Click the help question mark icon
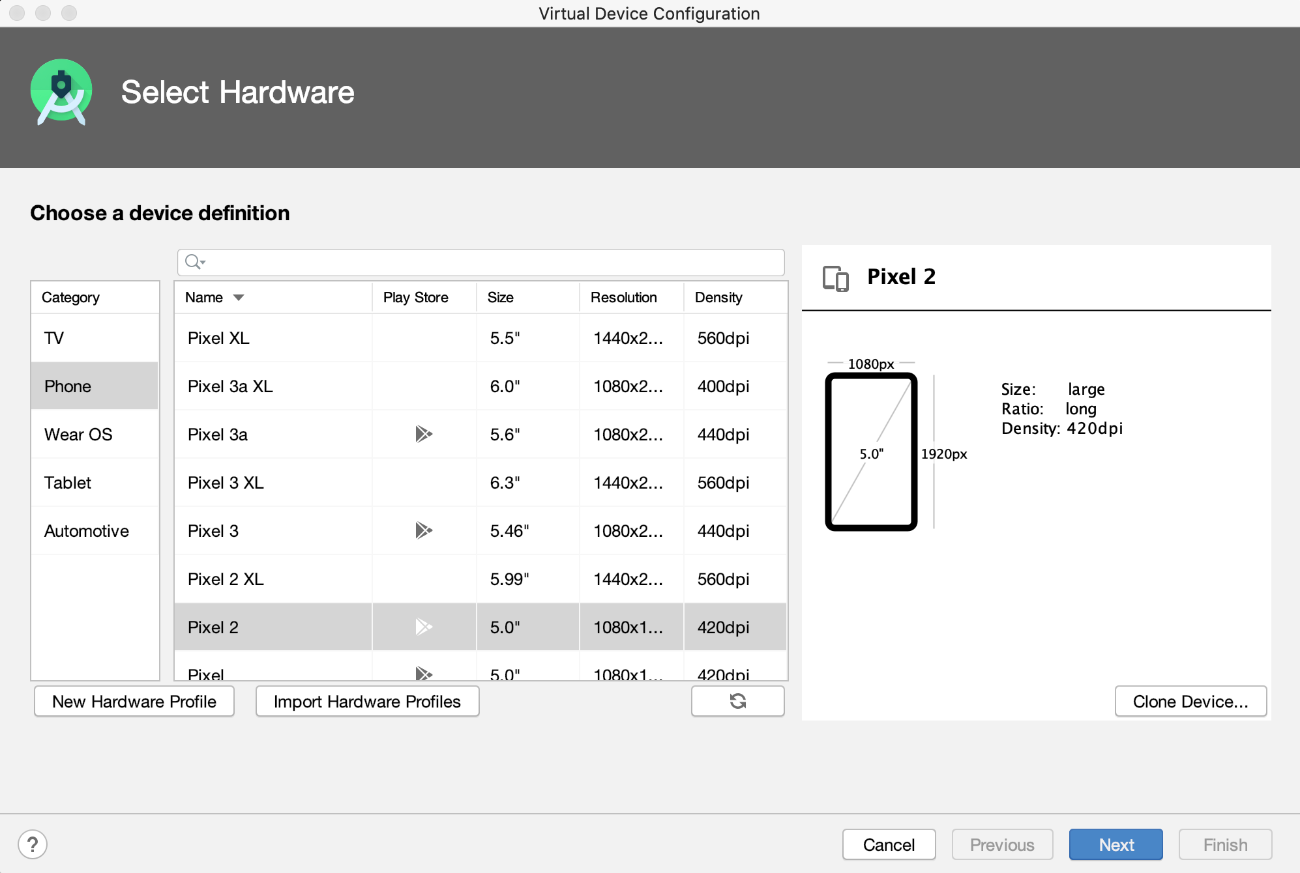This screenshot has height=873, width=1300. 33,845
